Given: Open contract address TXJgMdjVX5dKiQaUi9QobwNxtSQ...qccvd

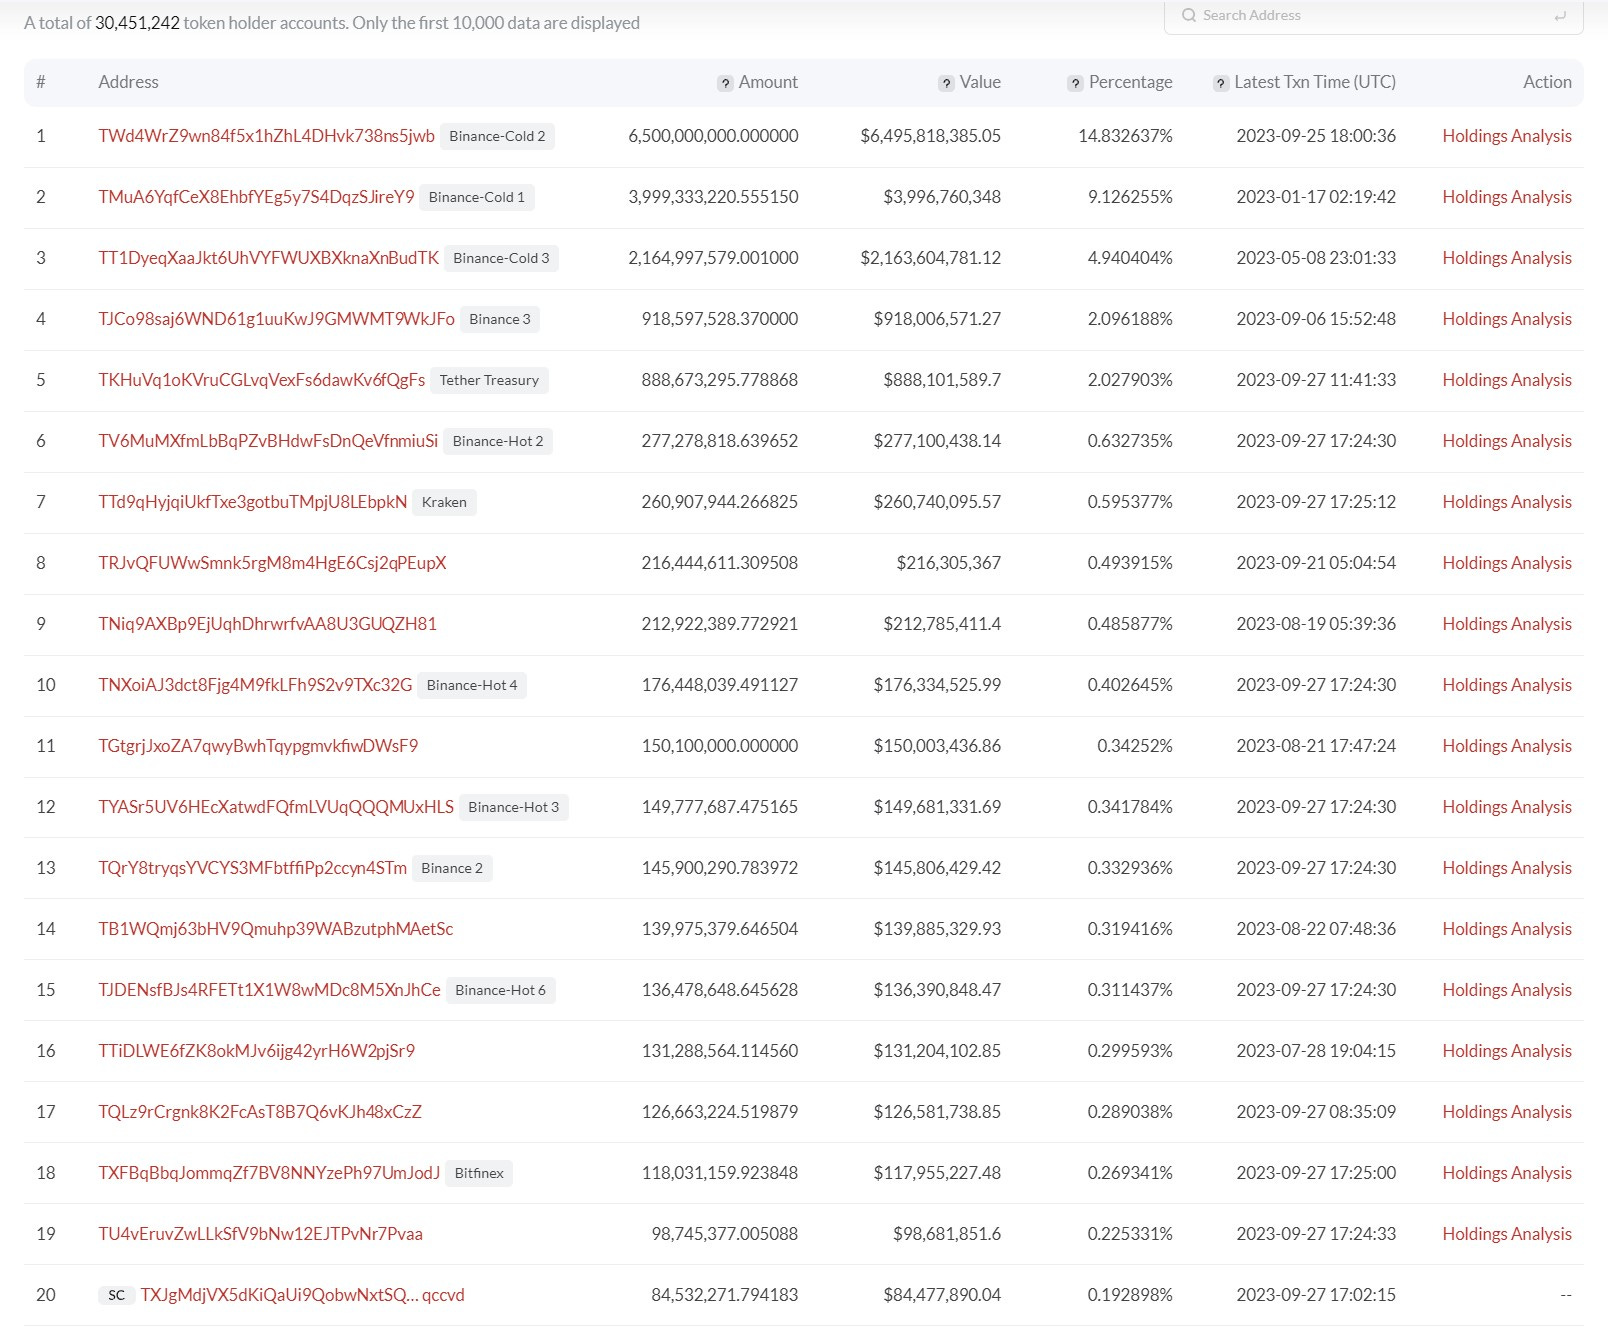Looking at the screenshot, I should point(302,1295).
